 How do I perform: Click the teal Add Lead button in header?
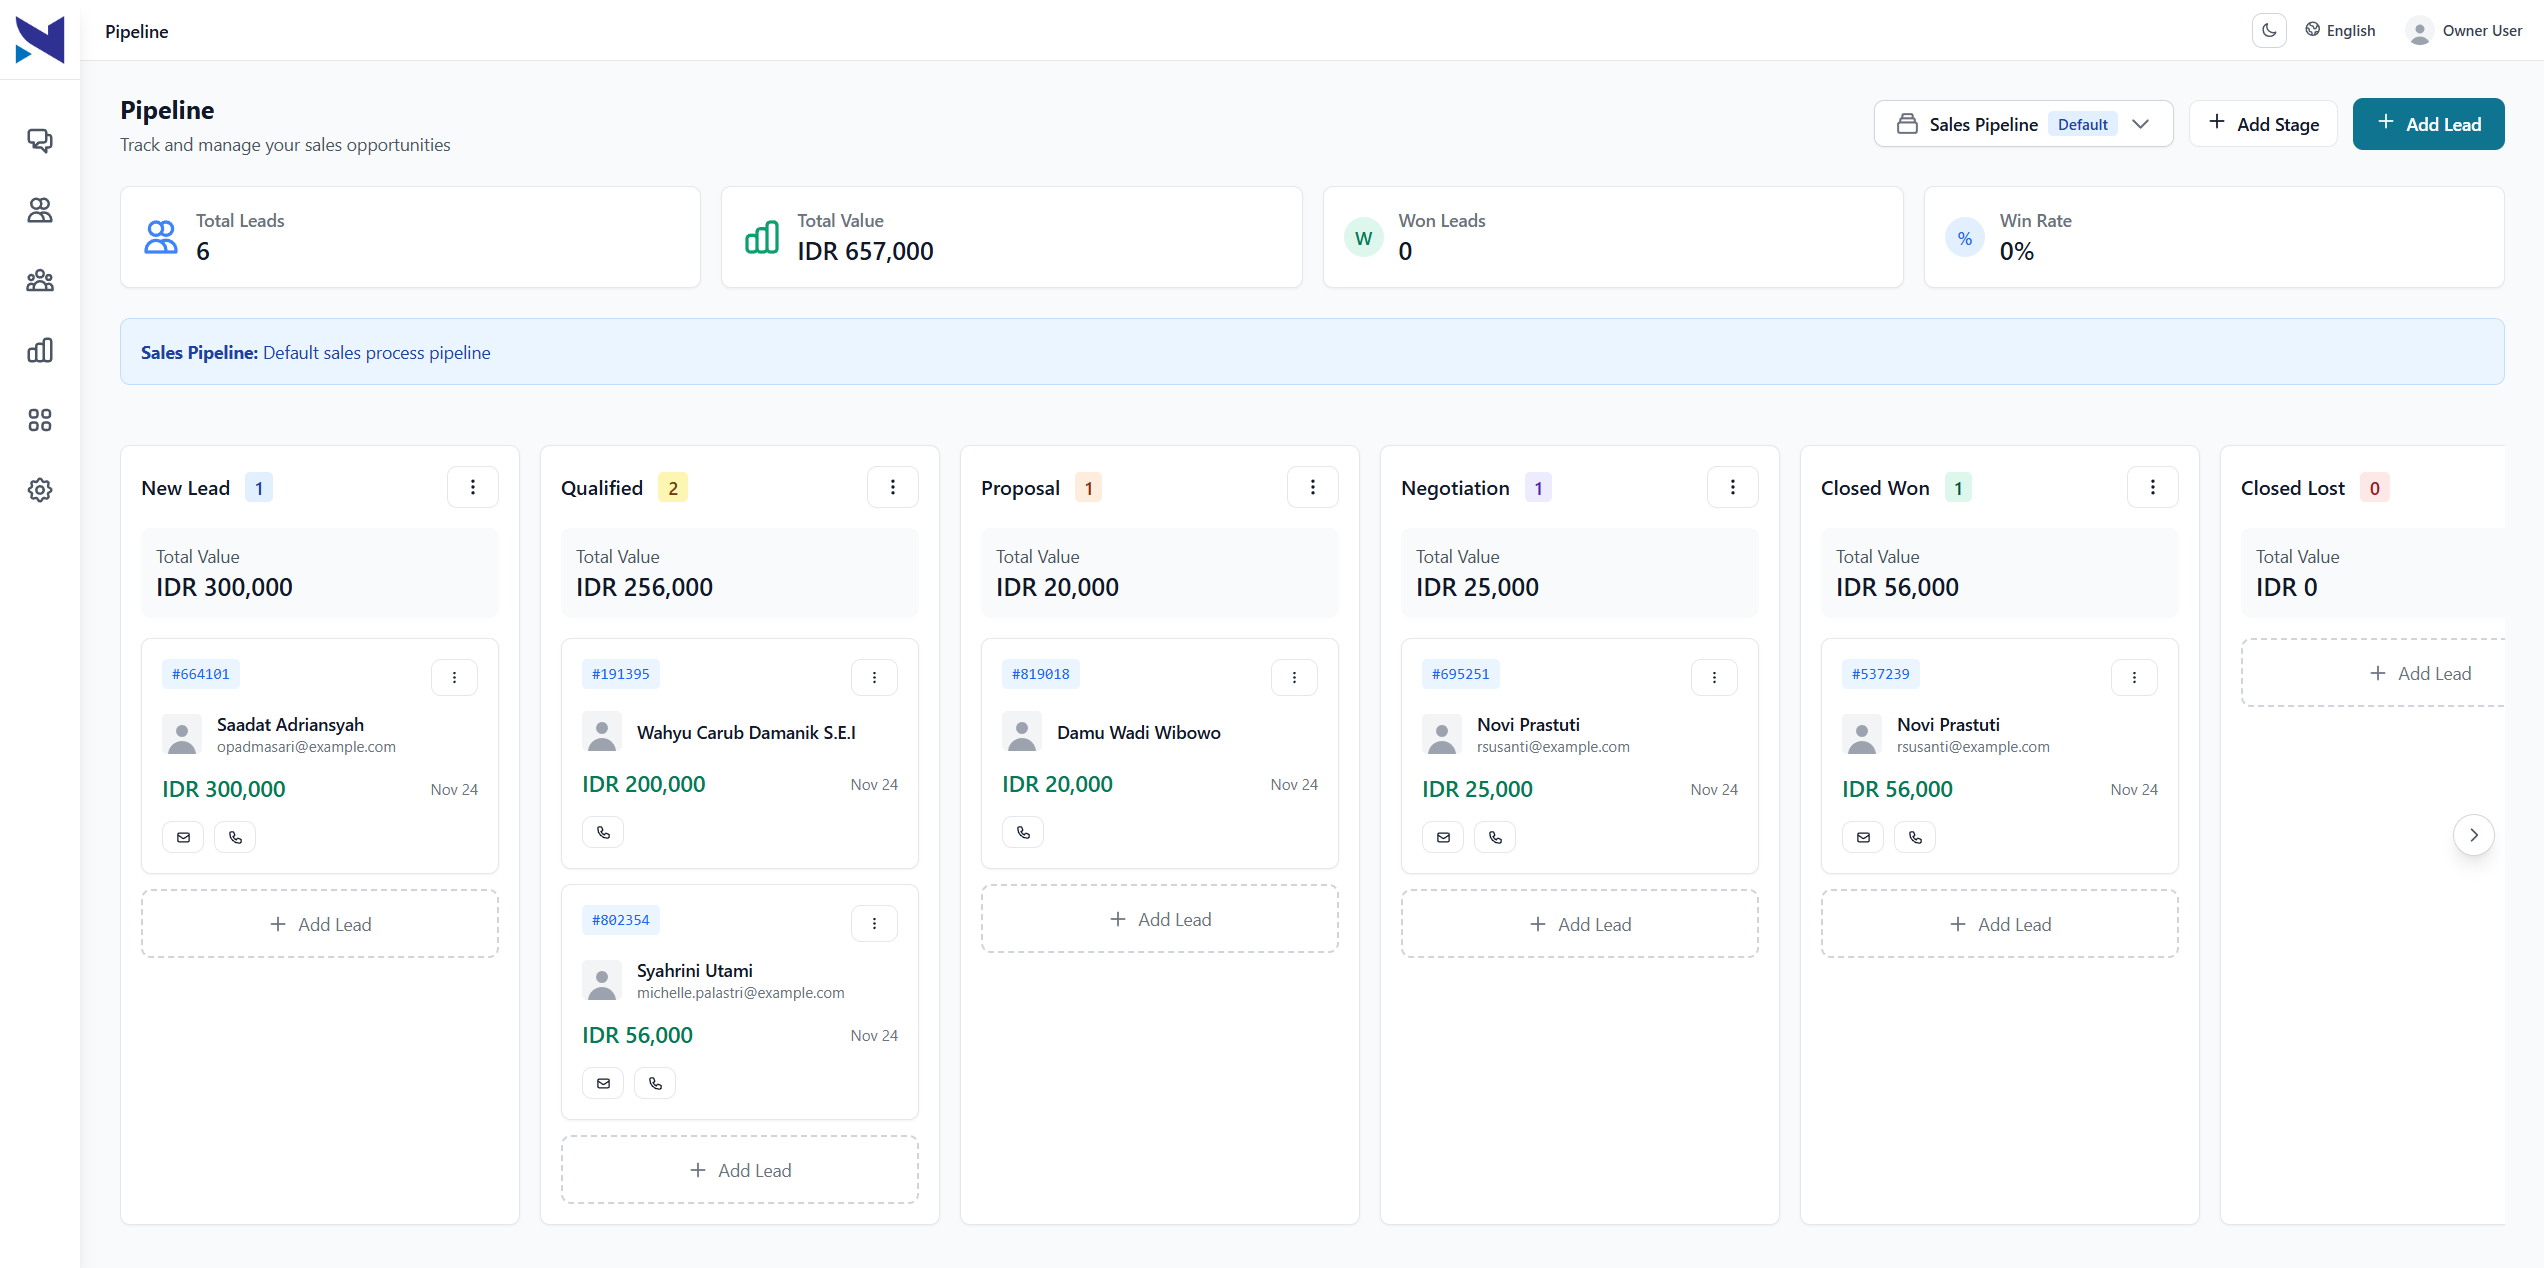click(x=2428, y=124)
